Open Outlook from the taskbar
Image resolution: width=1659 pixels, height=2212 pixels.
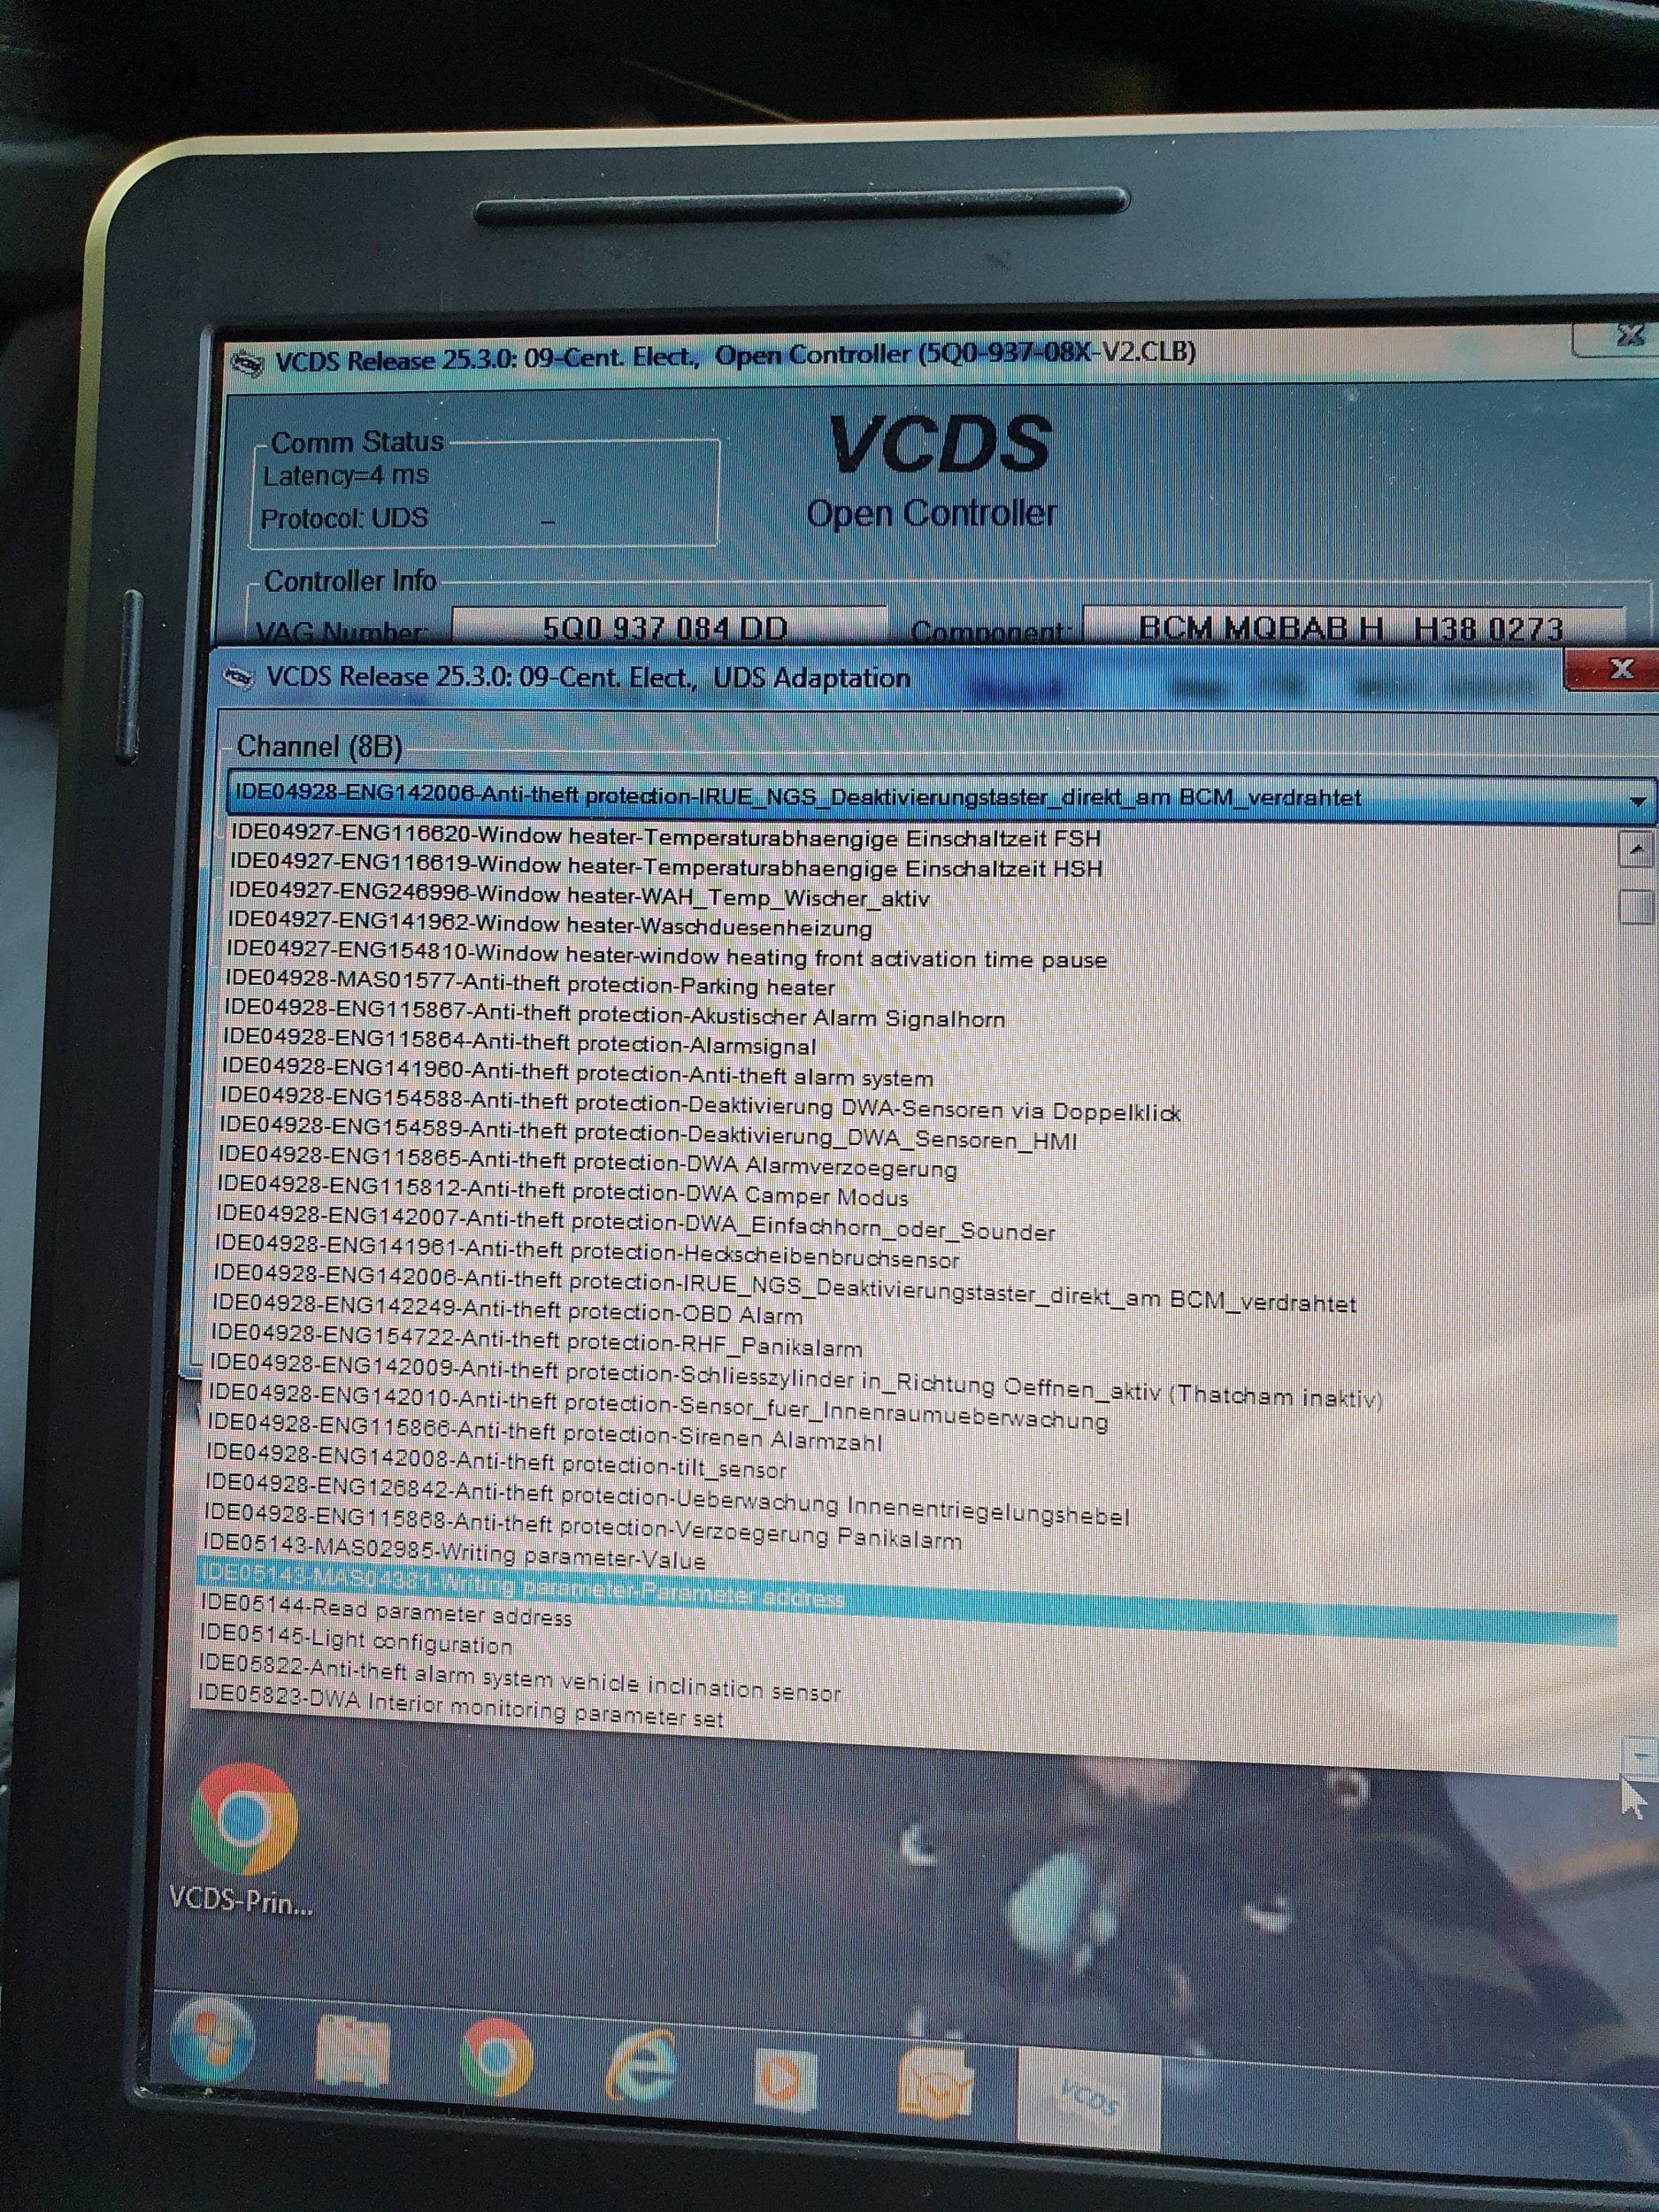pyautogui.click(x=933, y=2084)
